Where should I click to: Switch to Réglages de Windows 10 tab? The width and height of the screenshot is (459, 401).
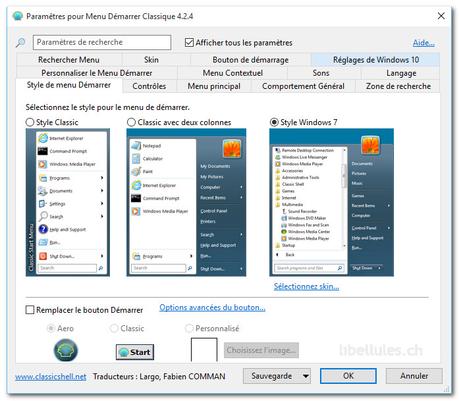point(376,60)
